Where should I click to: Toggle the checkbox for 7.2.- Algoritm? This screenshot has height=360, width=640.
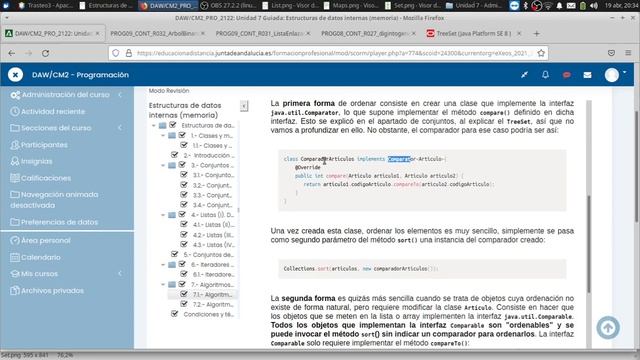point(184,304)
